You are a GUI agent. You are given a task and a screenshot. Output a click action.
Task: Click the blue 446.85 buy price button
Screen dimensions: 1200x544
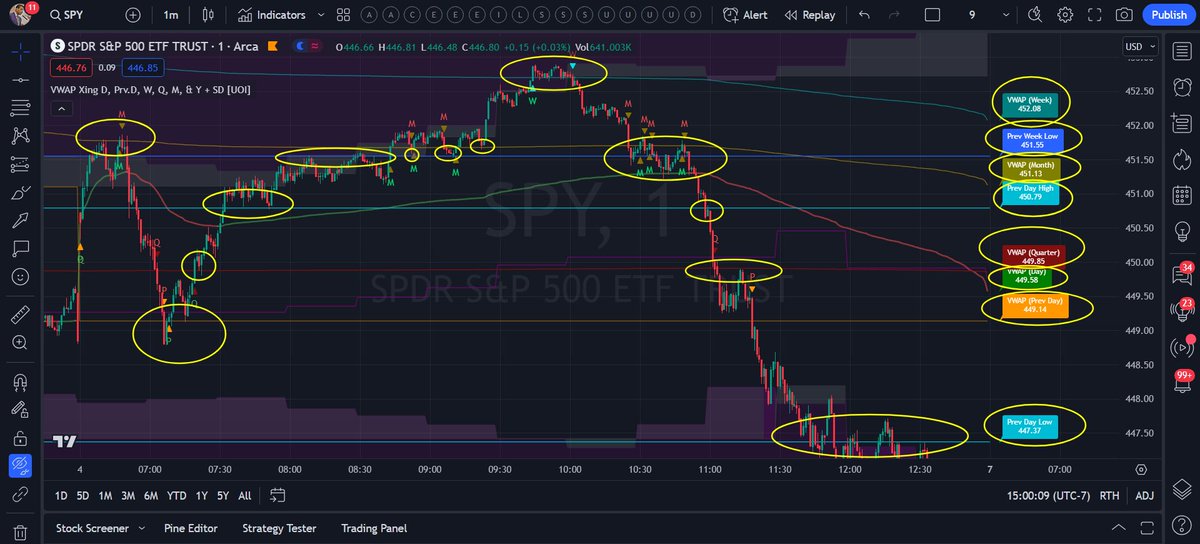pyautogui.click(x=144, y=68)
